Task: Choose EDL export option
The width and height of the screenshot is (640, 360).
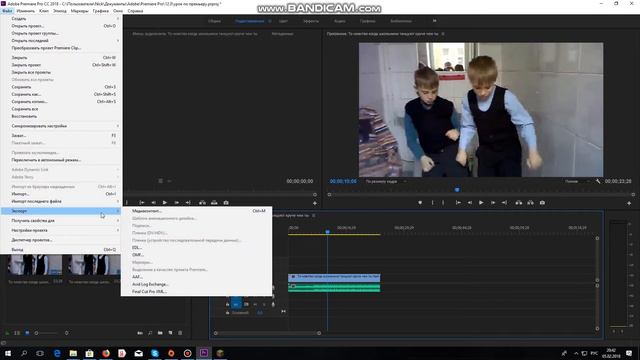Action: [196, 248]
